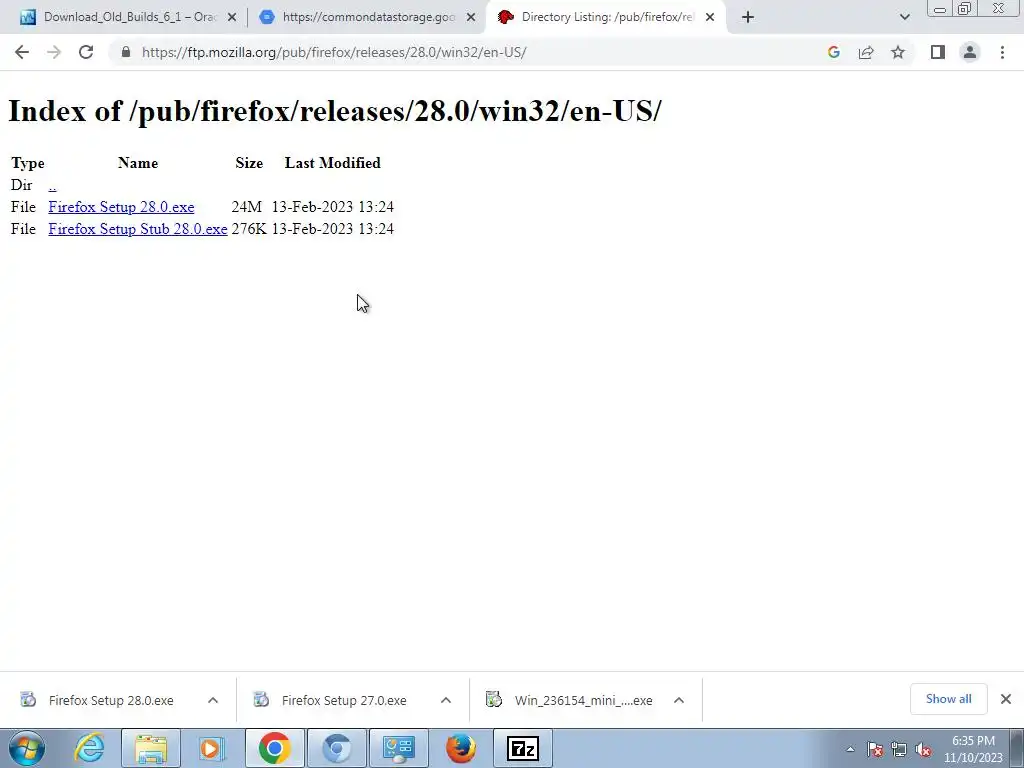Image resolution: width=1024 pixels, height=768 pixels.
Task: Click the Type column header
Action: tap(27, 163)
